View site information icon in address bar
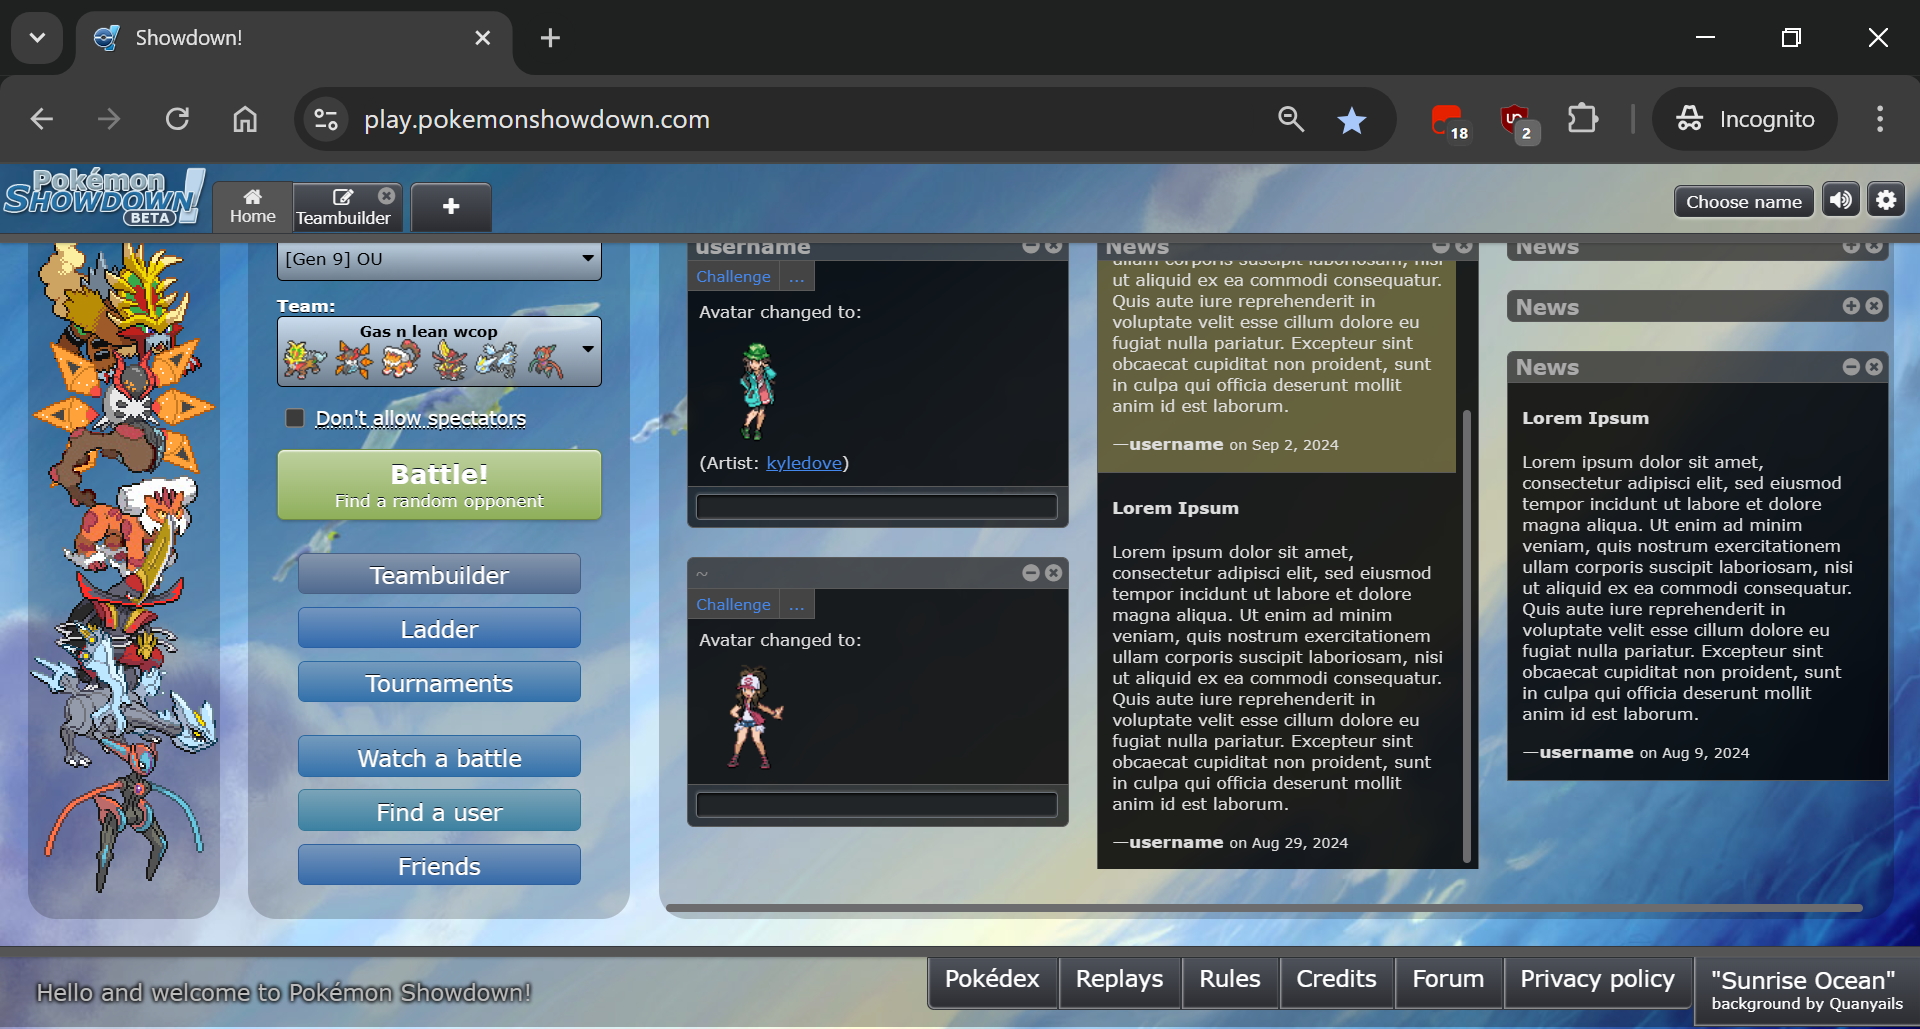Screen dimensions: 1920x1029 click(x=326, y=120)
